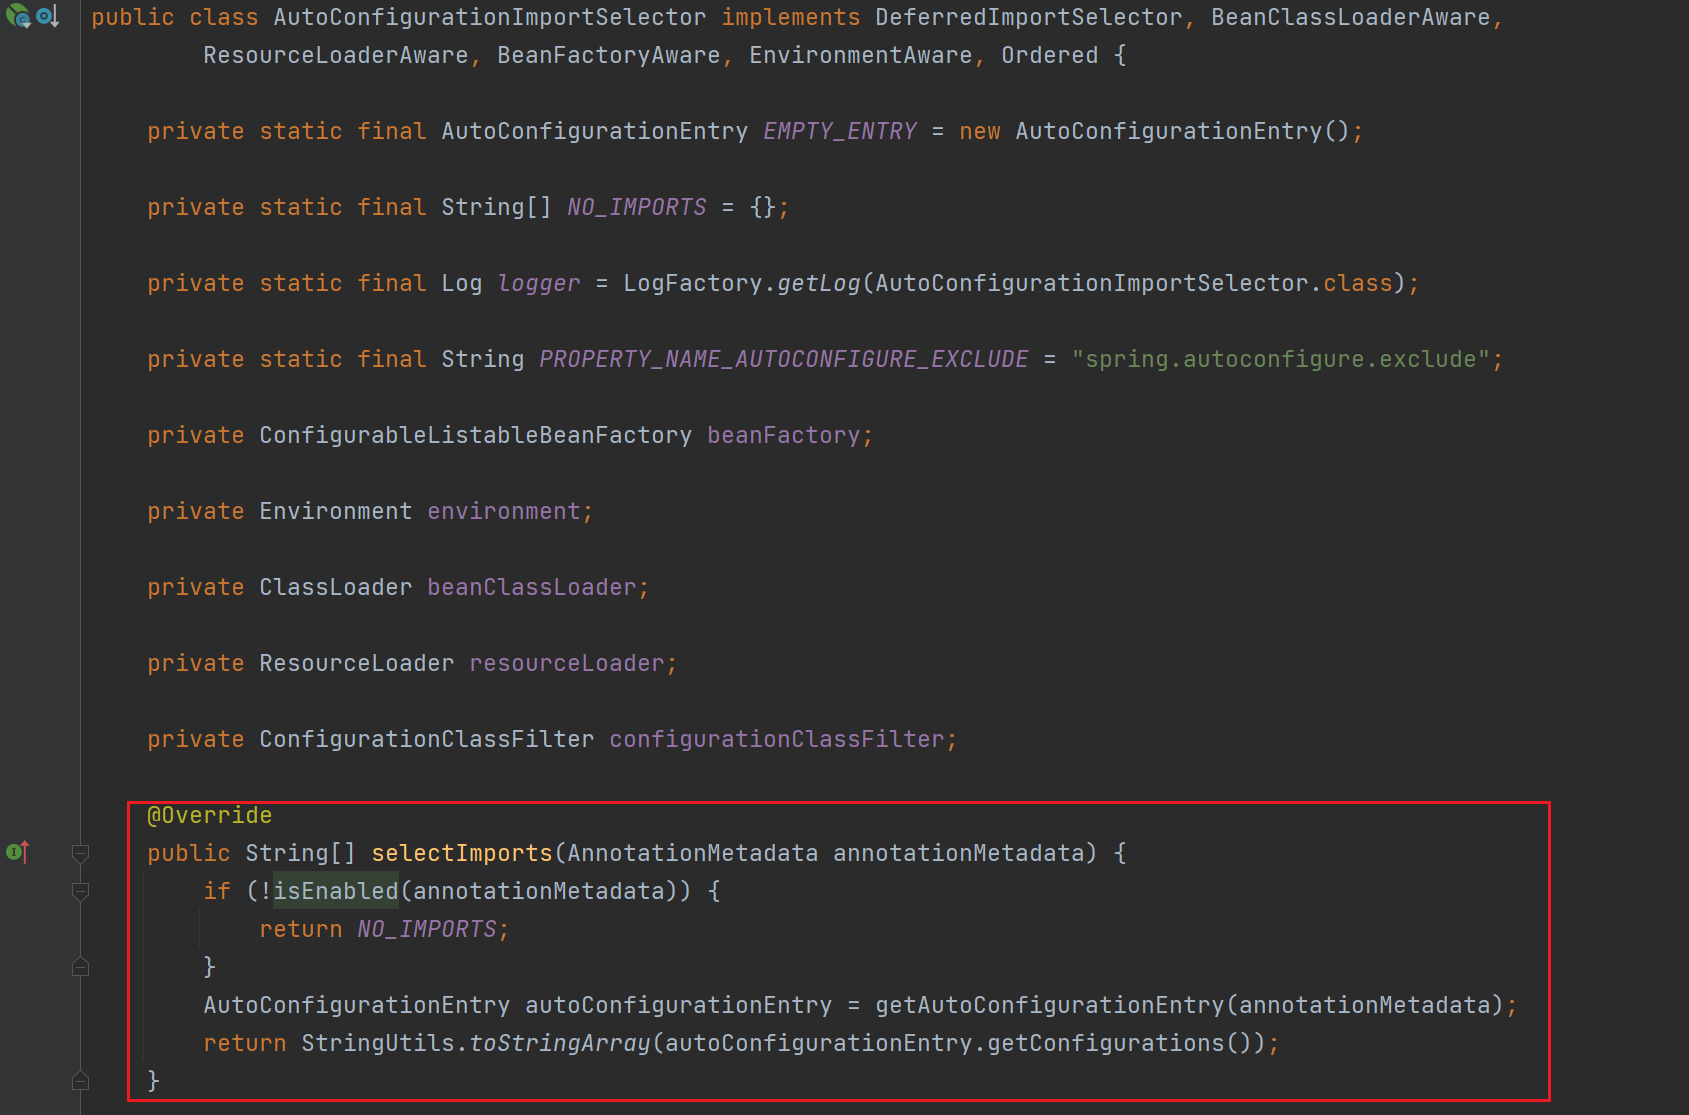Image resolution: width=1689 pixels, height=1115 pixels.
Task: Click fold end marker at method closing brace
Action: tap(81, 1081)
